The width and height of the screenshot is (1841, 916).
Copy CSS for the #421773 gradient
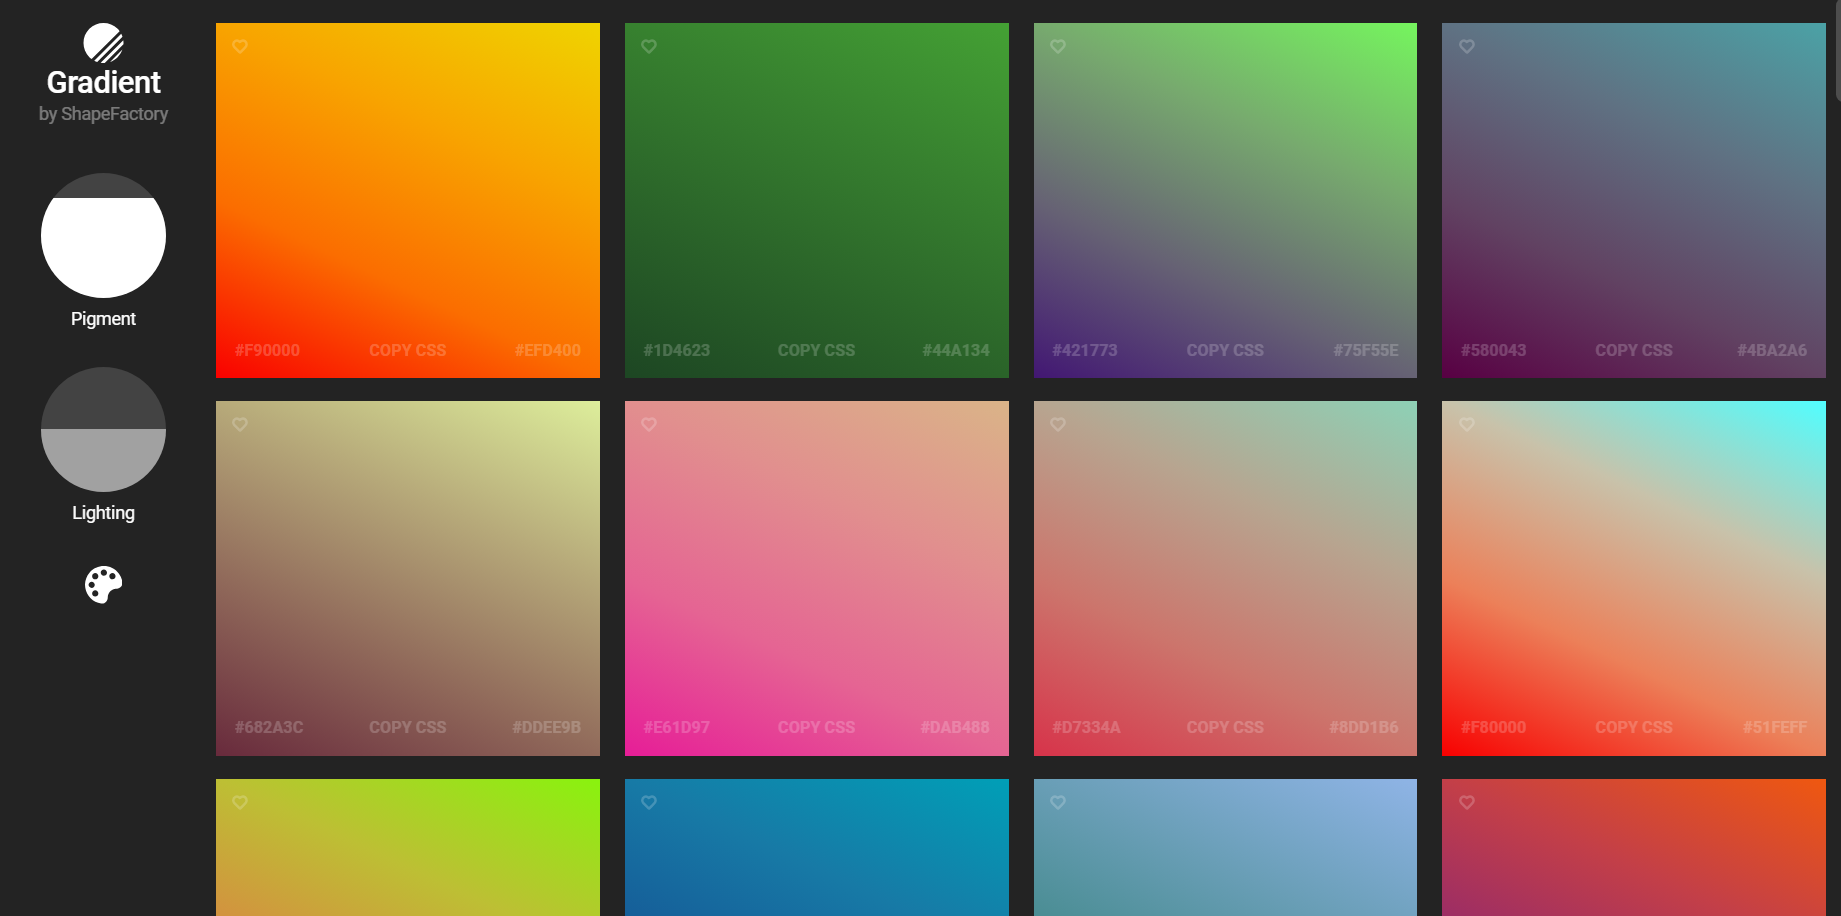coord(1225,350)
